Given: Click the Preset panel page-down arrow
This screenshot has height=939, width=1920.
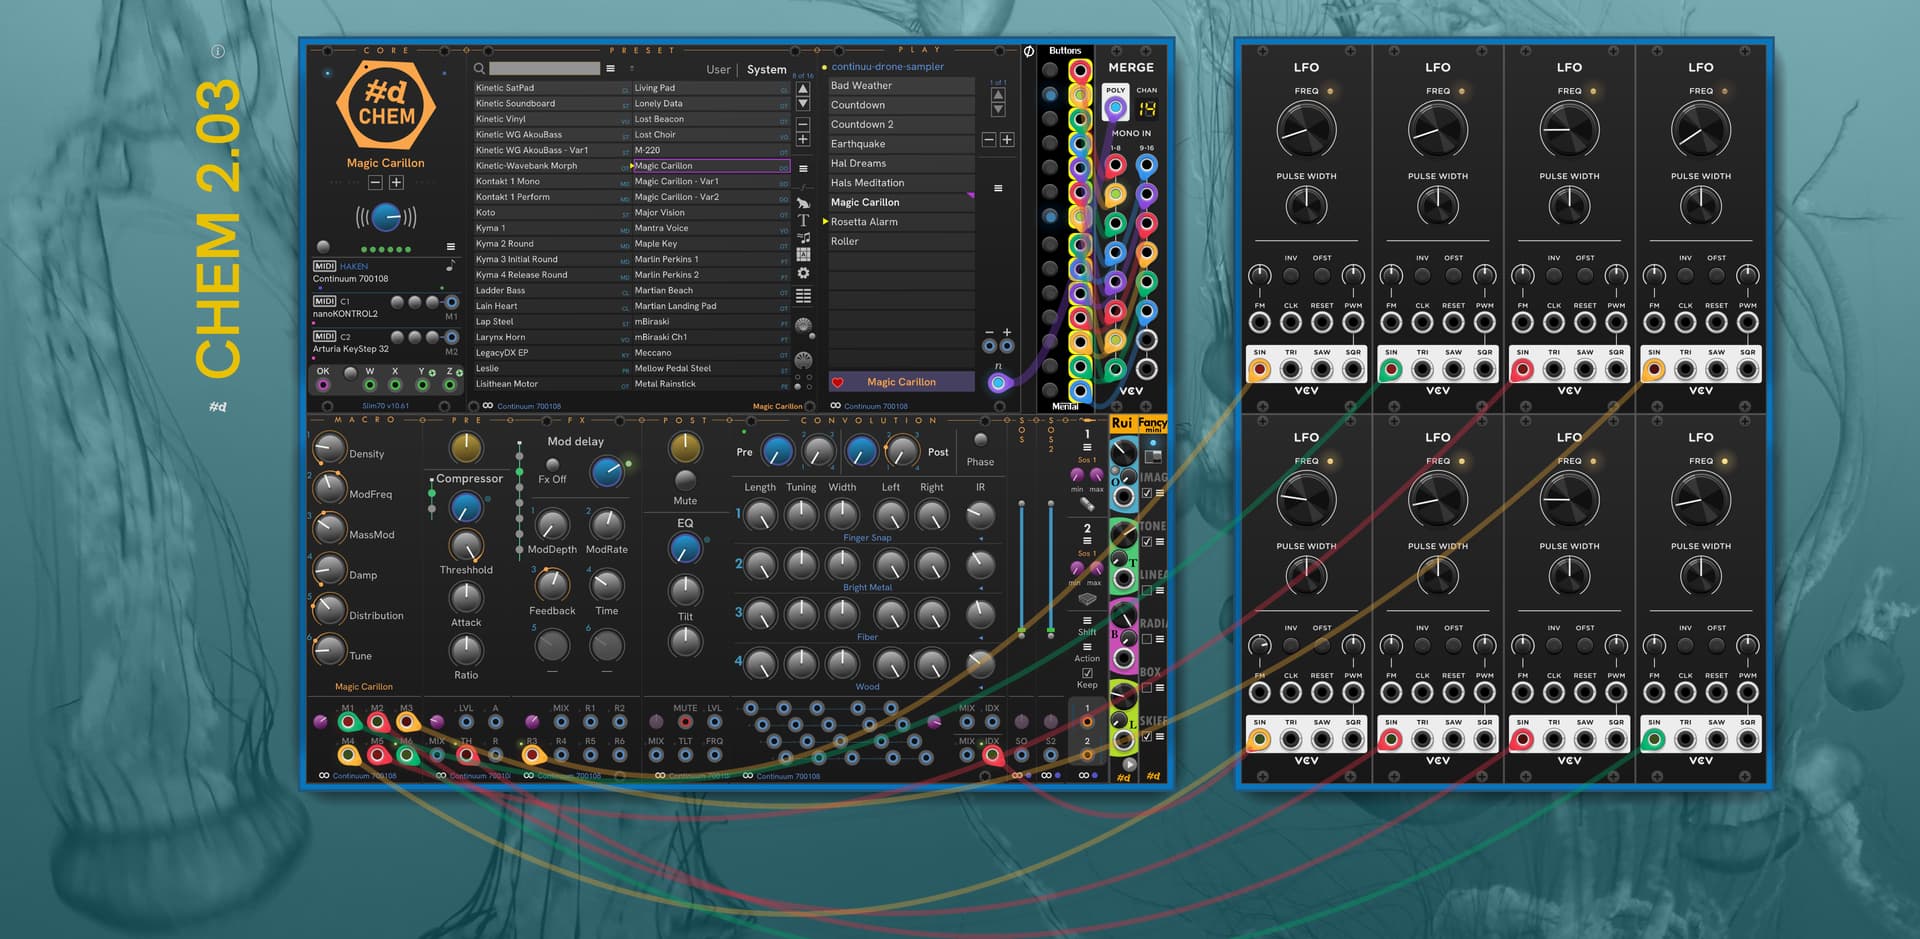Looking at the screenshot, I should coord(802,104).
